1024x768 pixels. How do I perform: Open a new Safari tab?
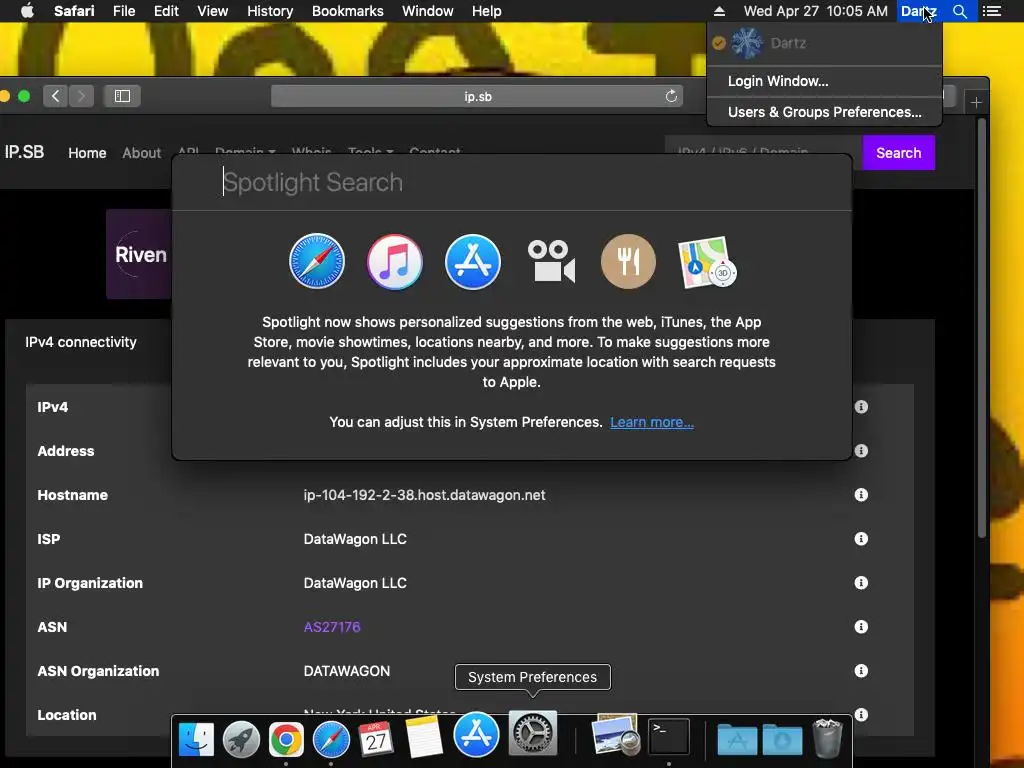(976, 103)
